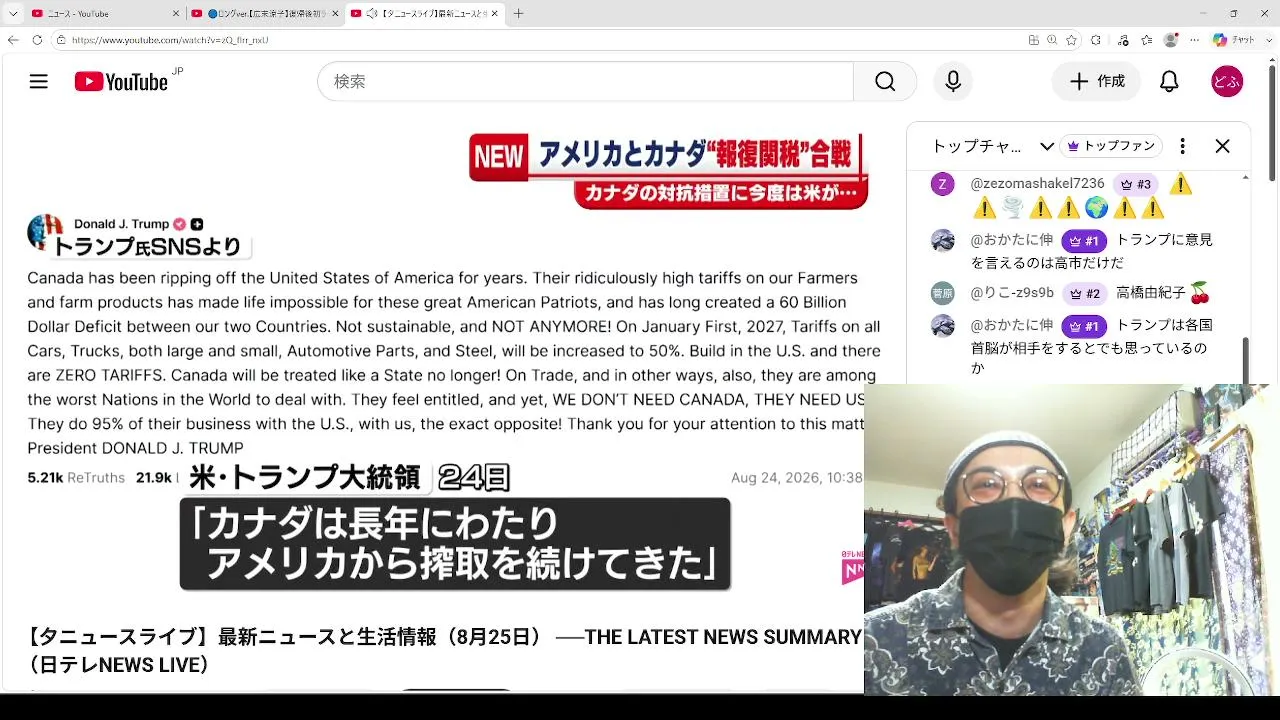The image size is (1280, 720).
Task: Open the browser settings ellipsis menu
Action: (x=1195, y=40)
